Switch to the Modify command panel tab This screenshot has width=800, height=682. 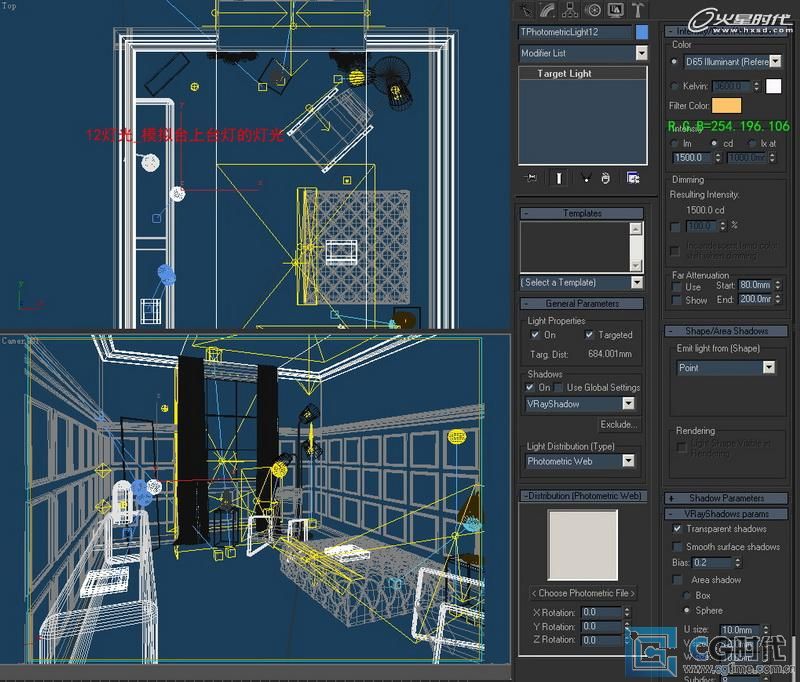tap(547, 10)
